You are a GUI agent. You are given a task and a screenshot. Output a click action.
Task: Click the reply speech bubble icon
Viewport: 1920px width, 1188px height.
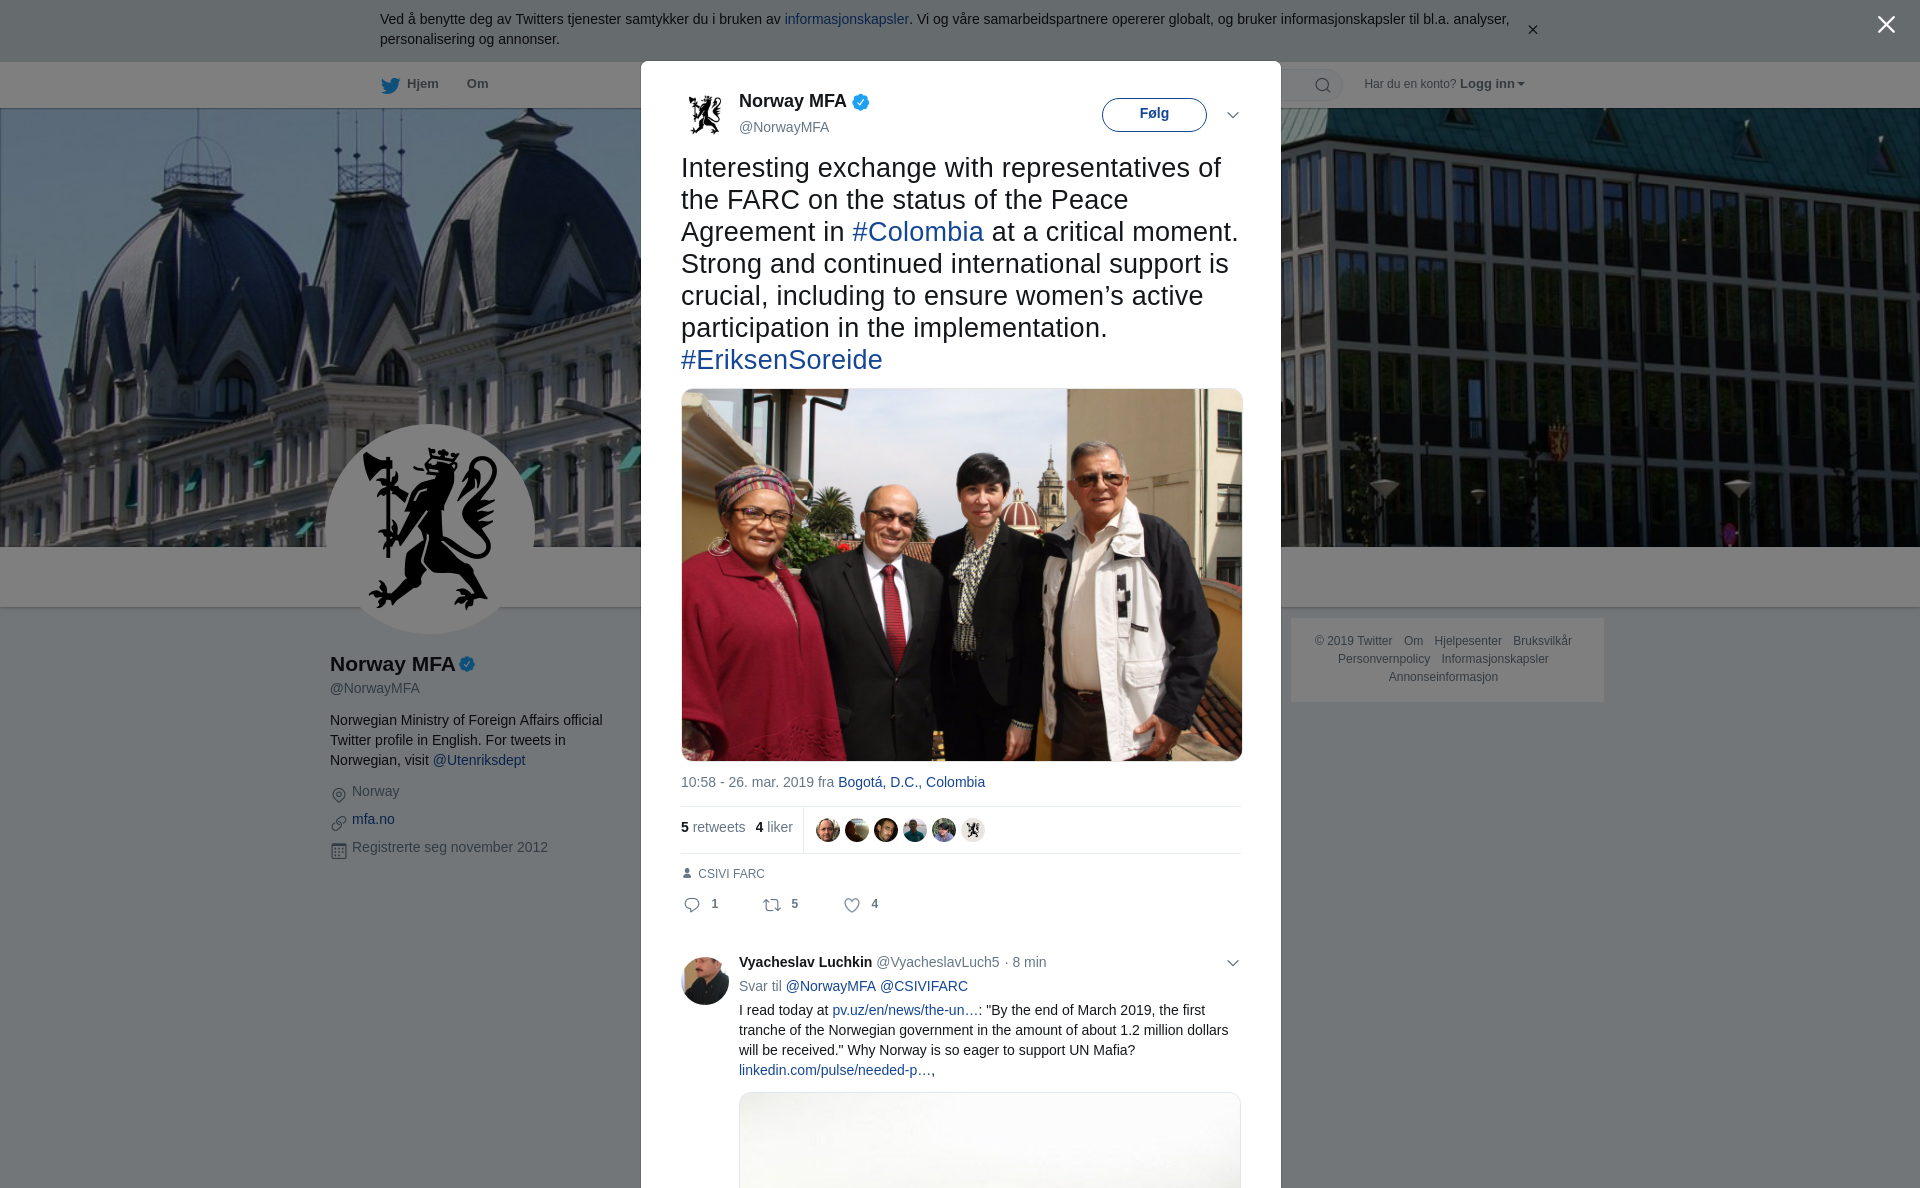point(692,905)
